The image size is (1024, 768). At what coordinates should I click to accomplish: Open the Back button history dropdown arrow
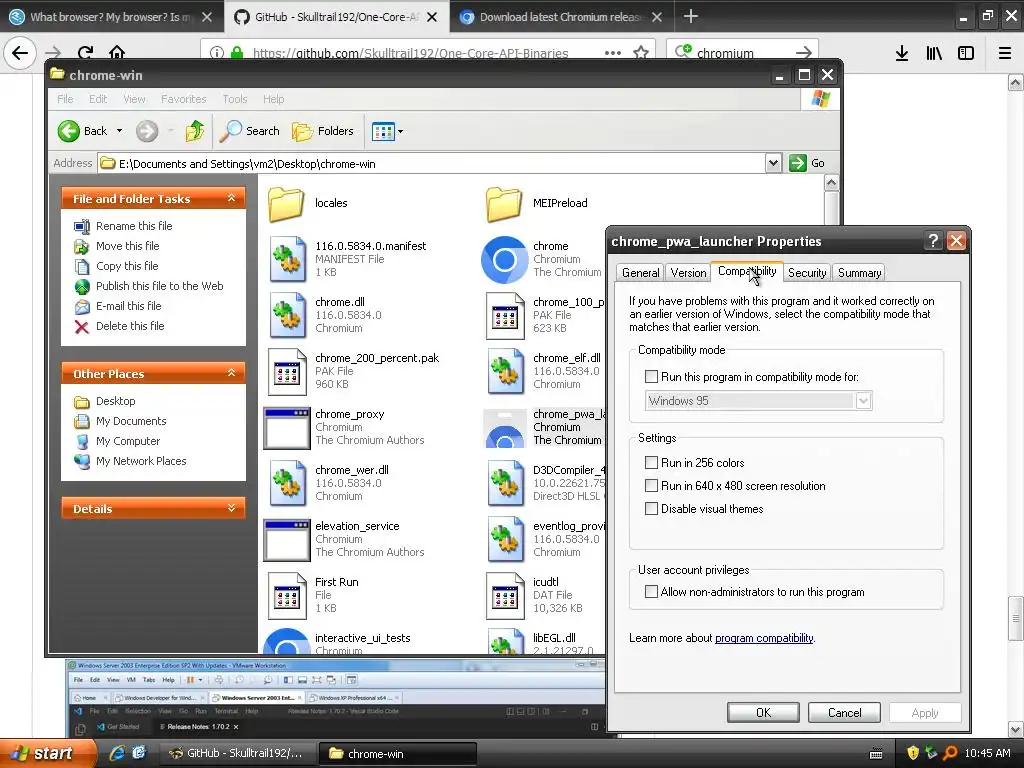(x=119, y=131)
